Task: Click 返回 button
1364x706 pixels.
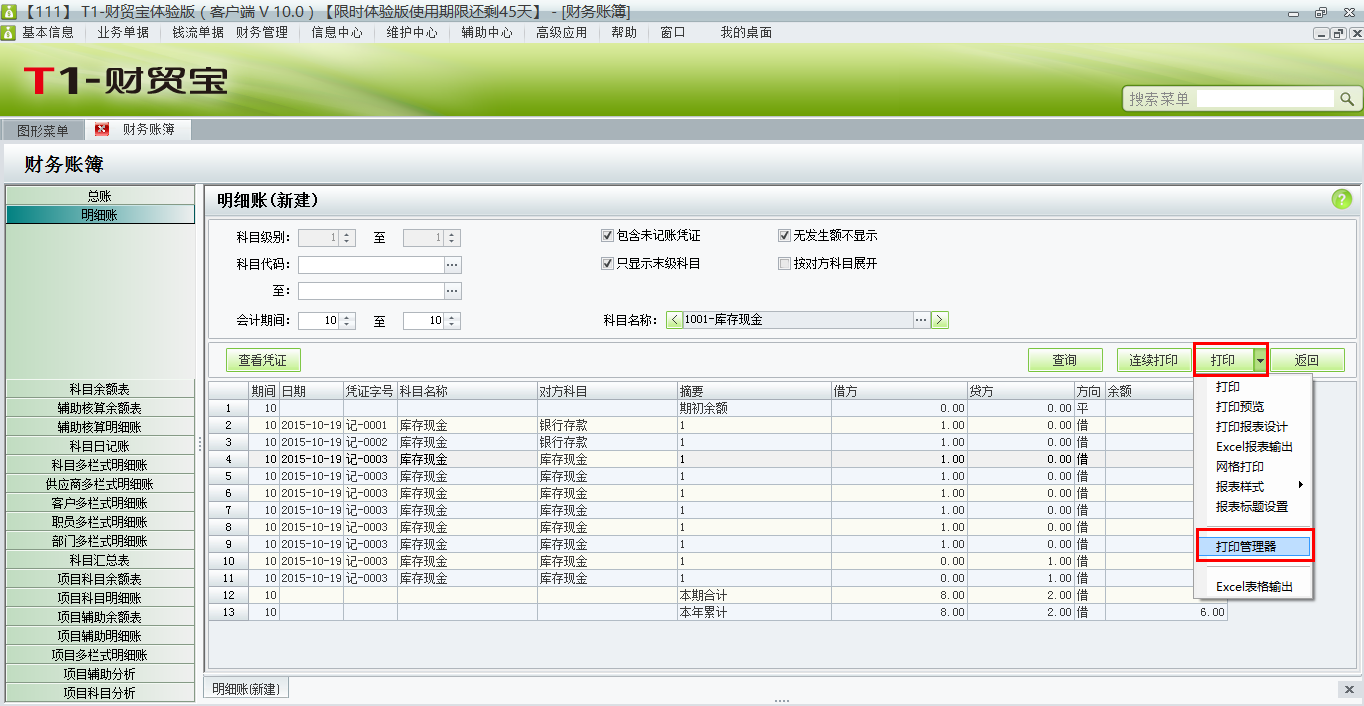Action: pos(1307,360)
